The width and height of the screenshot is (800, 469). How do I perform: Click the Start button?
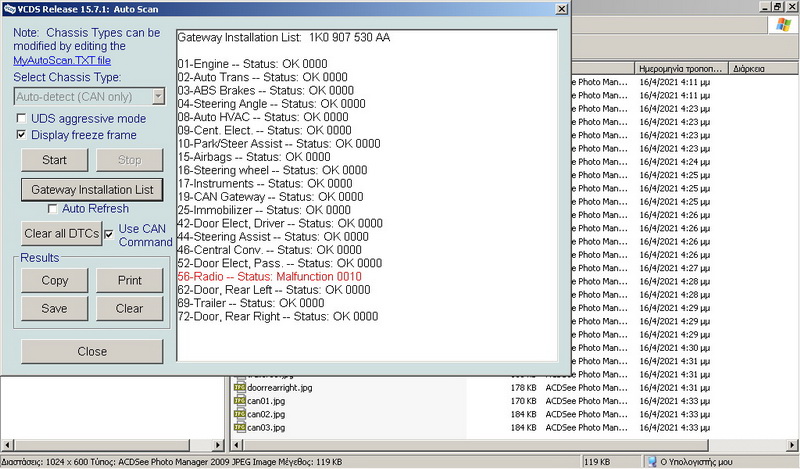[55, 160]
